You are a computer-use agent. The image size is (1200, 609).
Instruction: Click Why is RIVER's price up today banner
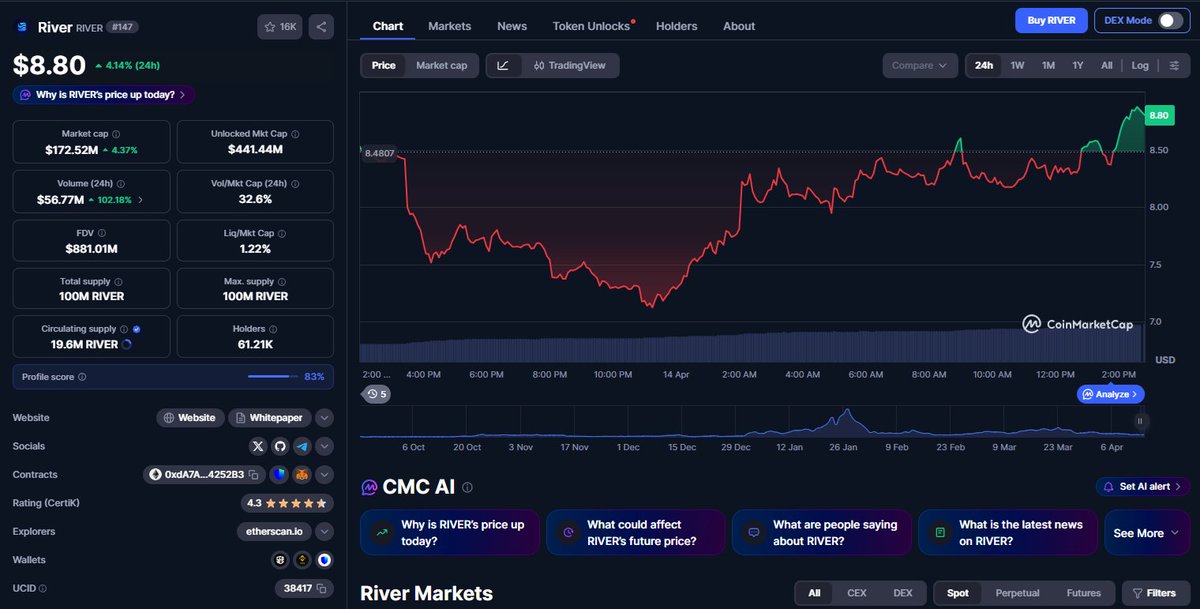[104, 95]
